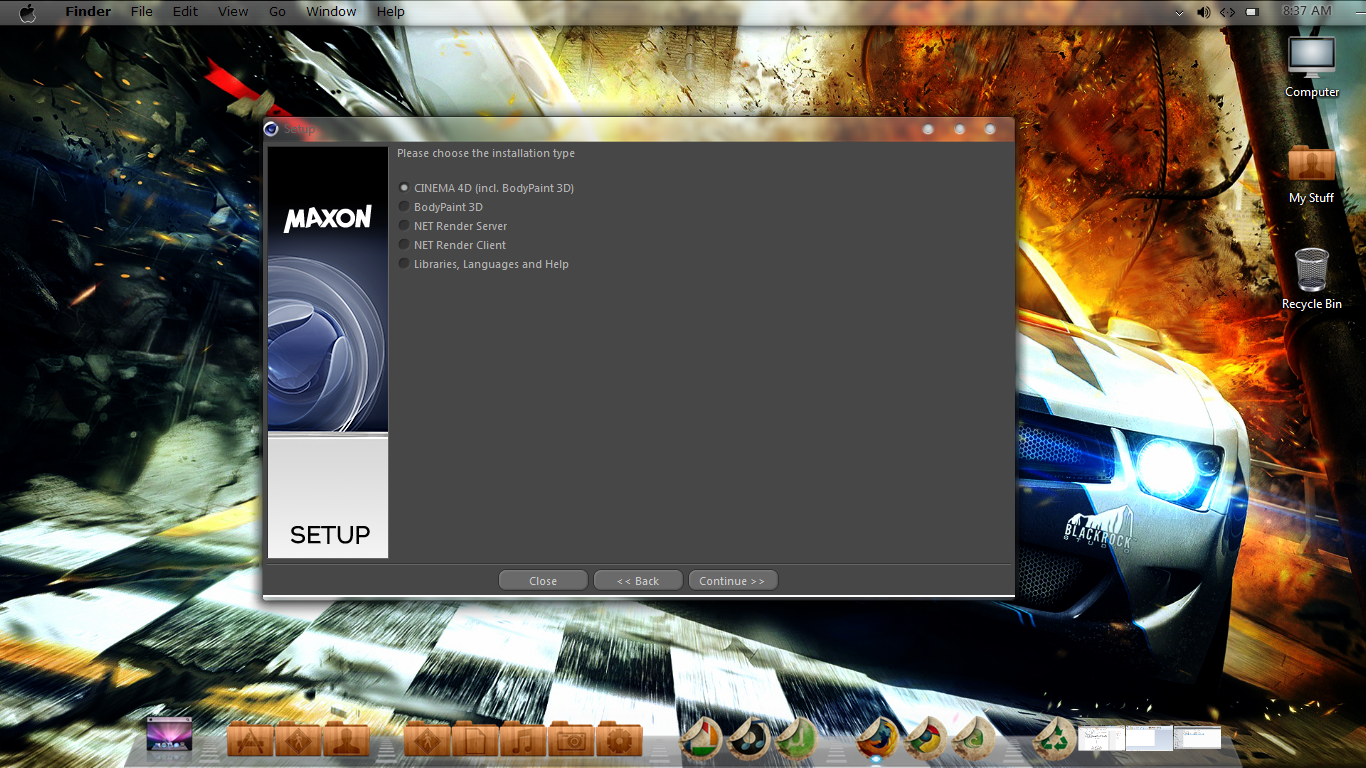This screenshot has width=1366, height=768.
Task: Click the desktop preview icon in dock
Action: (168, 735)
